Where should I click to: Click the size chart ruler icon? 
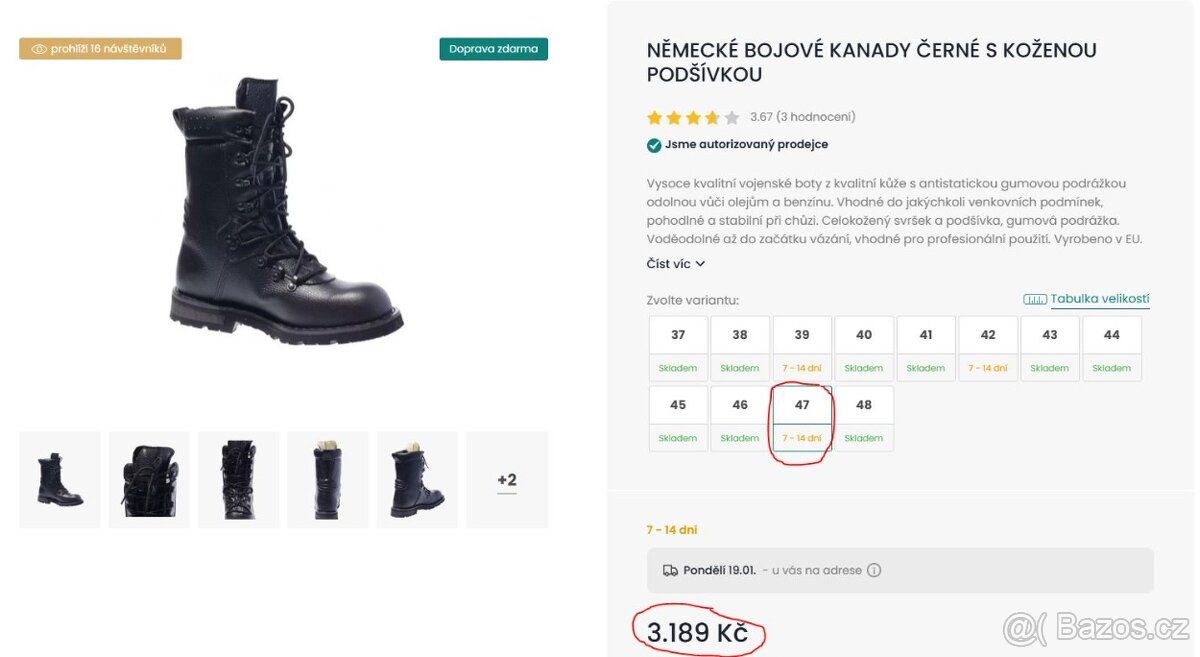click(1035, 298)
